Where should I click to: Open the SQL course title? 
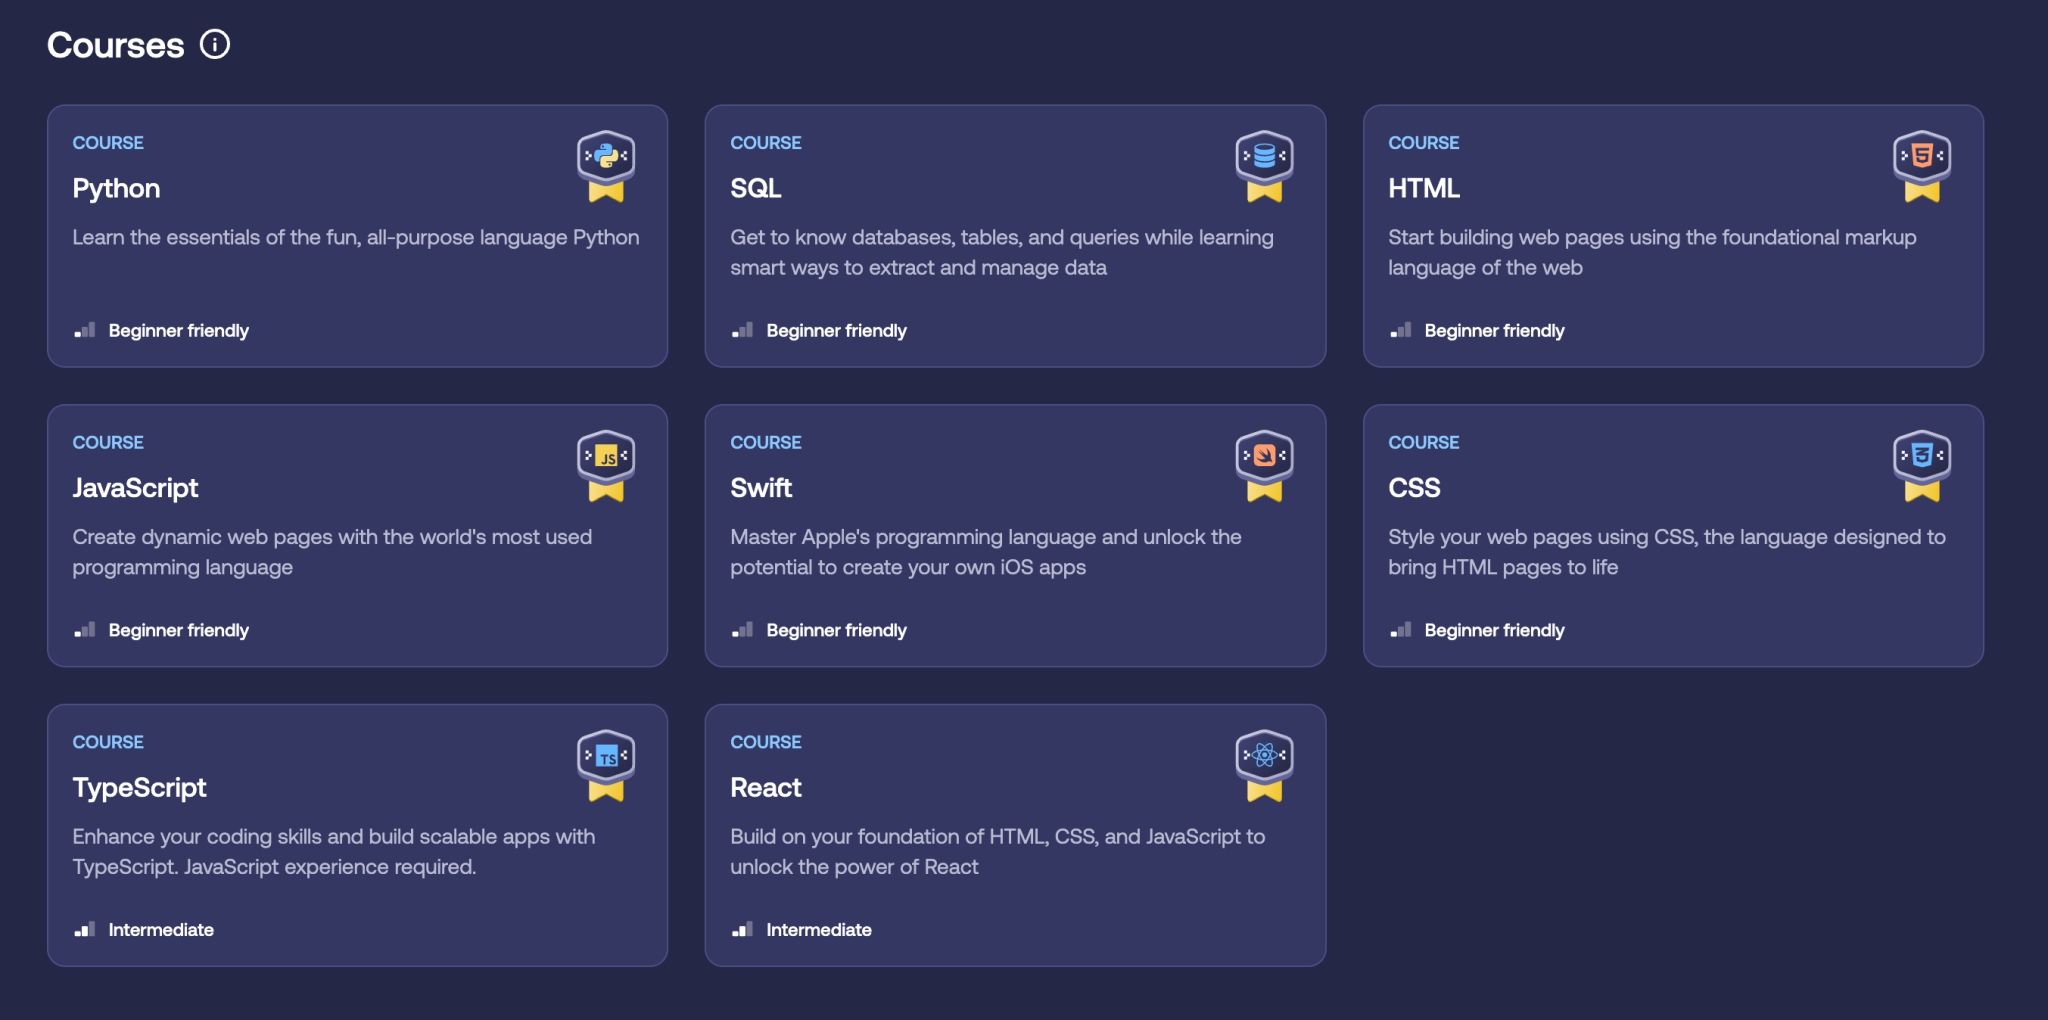click(x=756, y=189)
